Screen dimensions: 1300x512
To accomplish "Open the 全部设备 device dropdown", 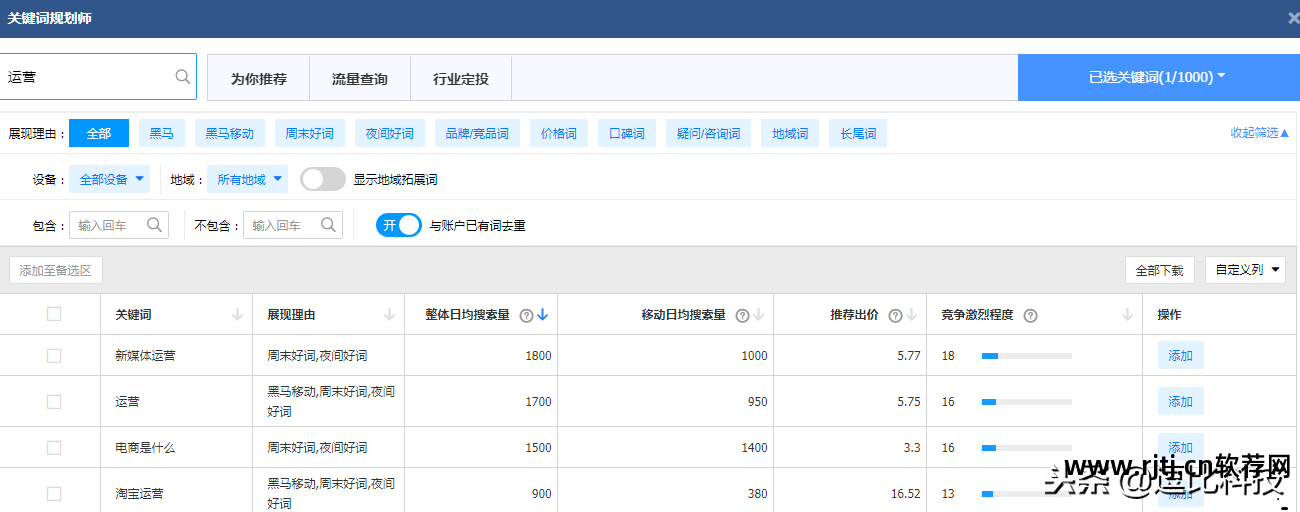I will click(x=110, y=179).
